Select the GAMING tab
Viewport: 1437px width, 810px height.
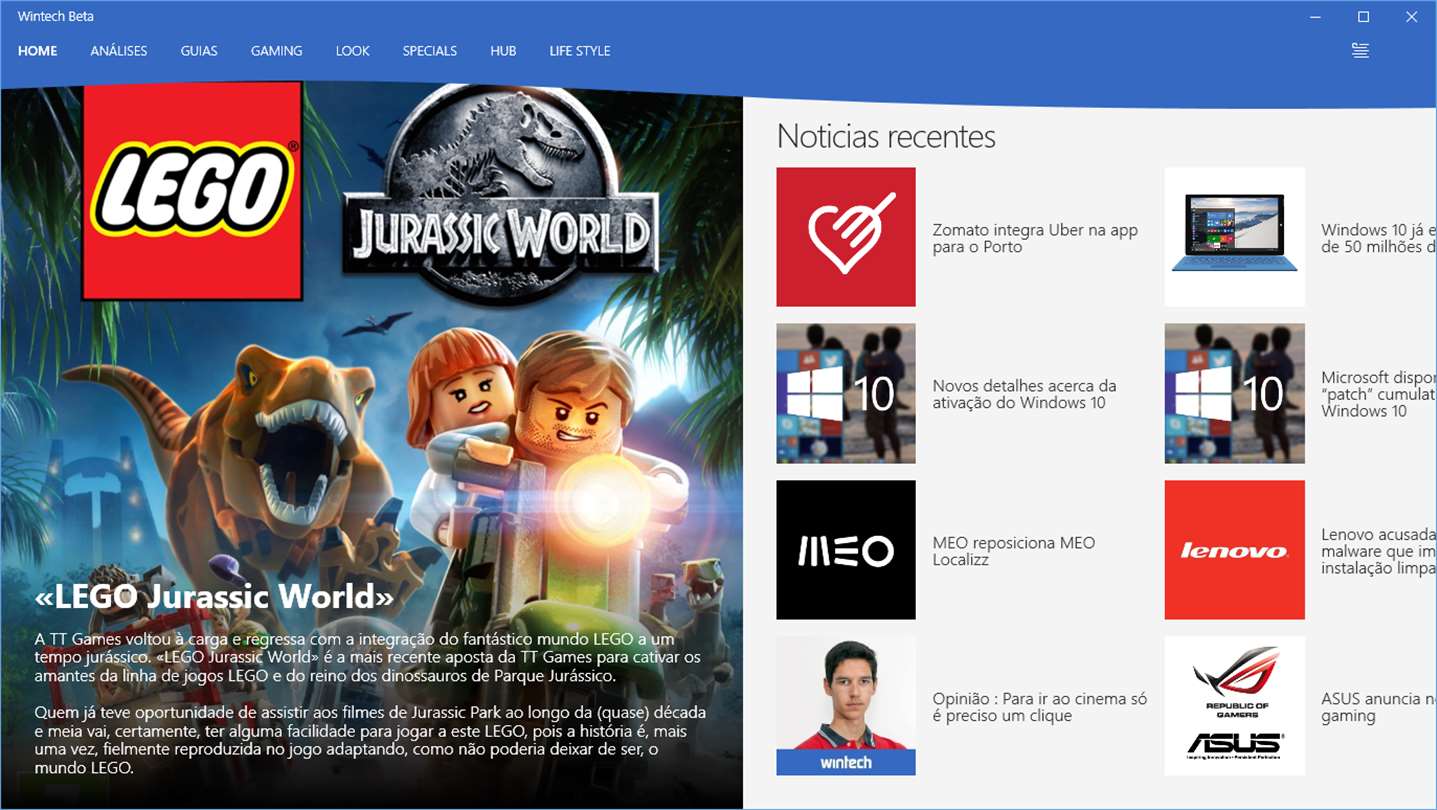277,51
